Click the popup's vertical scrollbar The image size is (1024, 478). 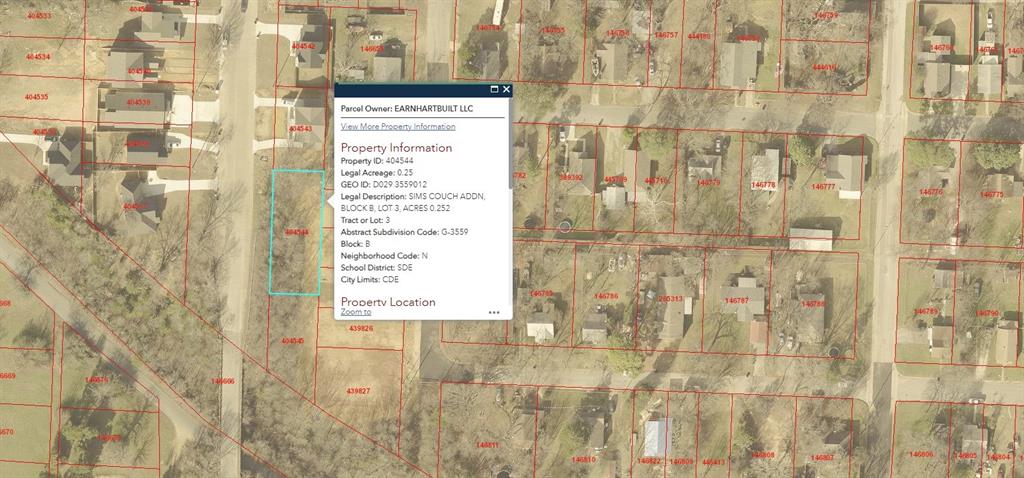(x=510, y=200)
